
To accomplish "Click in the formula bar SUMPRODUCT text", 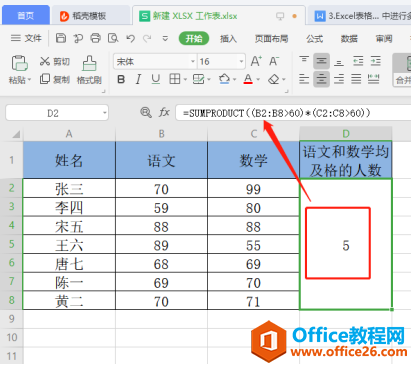I will pos(277,113).
